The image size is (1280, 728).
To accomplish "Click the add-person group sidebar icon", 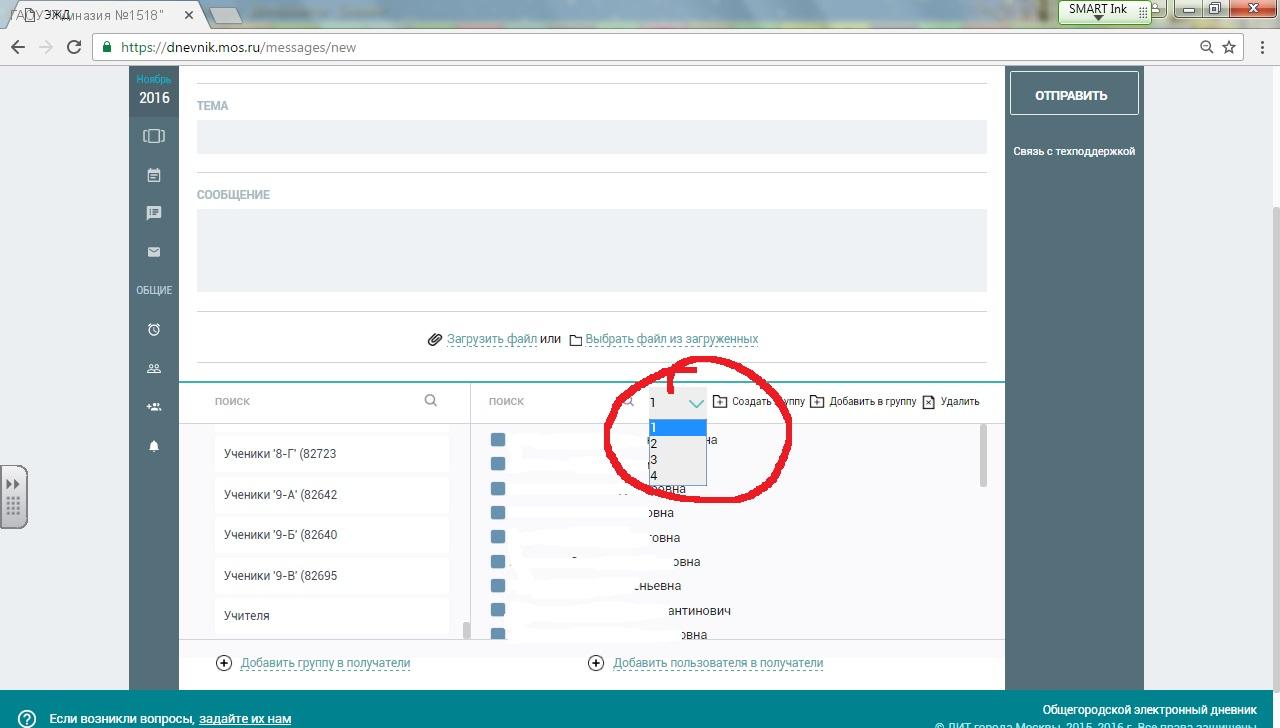I will coord(154,407).
